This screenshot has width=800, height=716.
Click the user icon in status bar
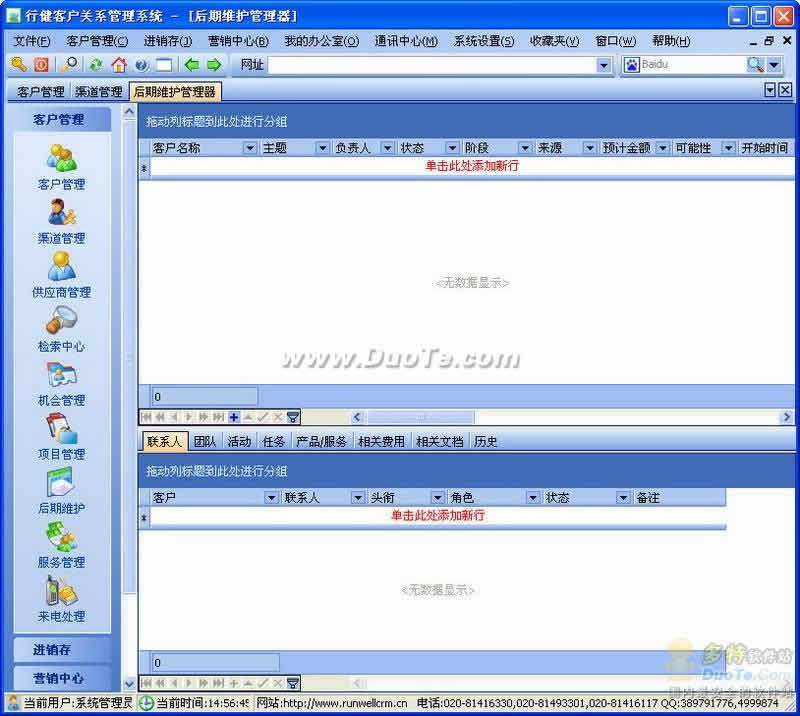(13, 703)
